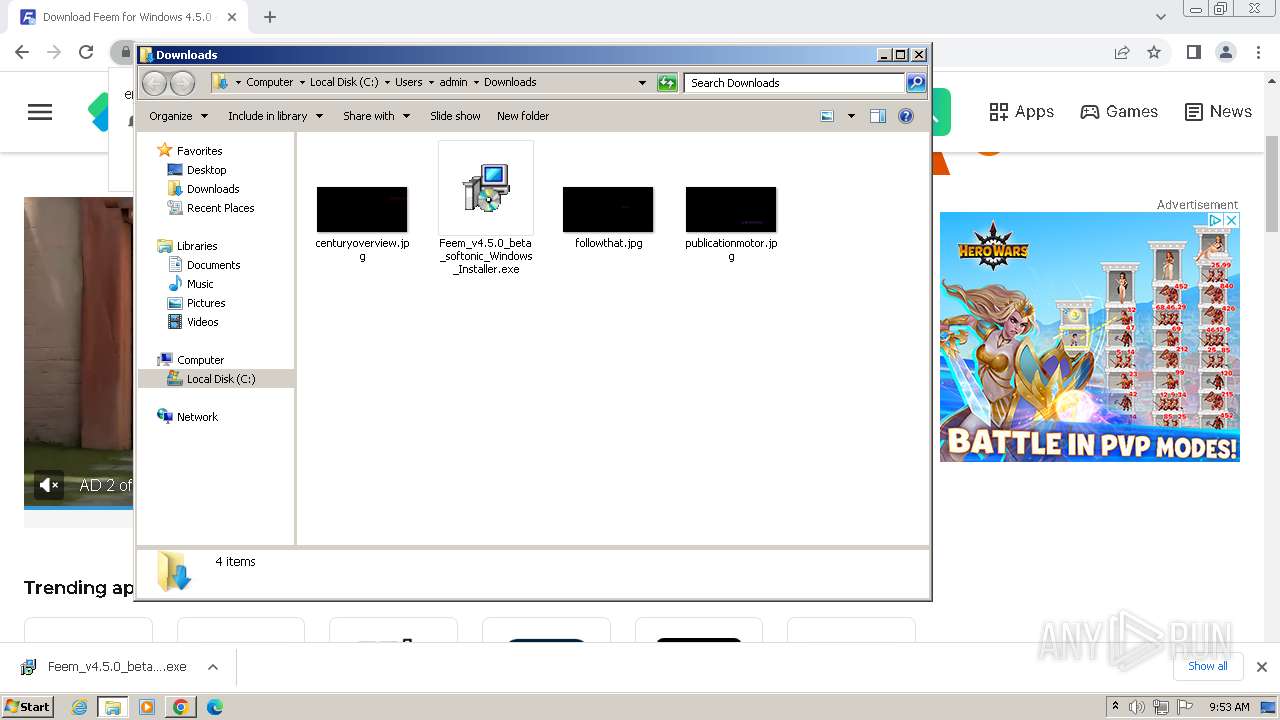Open Softonic hamburger menu
This screenshot has height=720, width=1280.
pyautogui.click(x=40, y=112)
